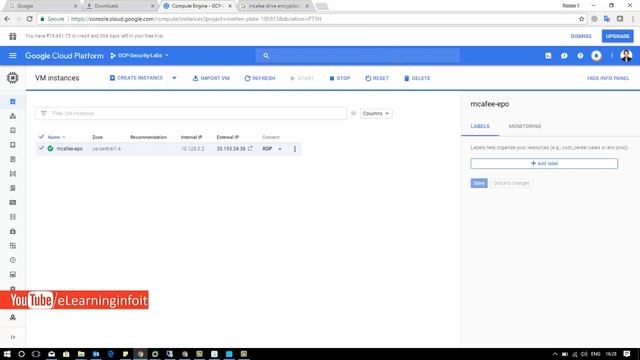Save label changes
Screen dimensions: 640x360
tap(479, 183)
